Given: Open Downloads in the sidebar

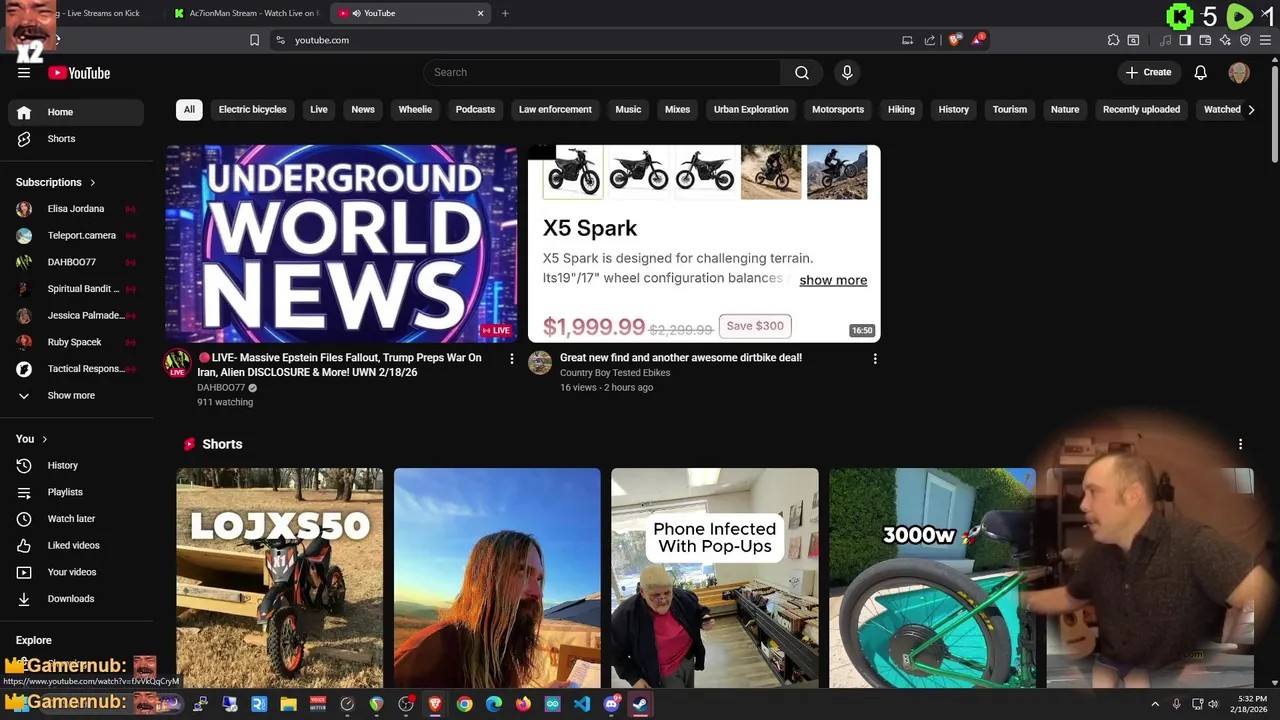Looking at the screenshot, I should [76, 599].
